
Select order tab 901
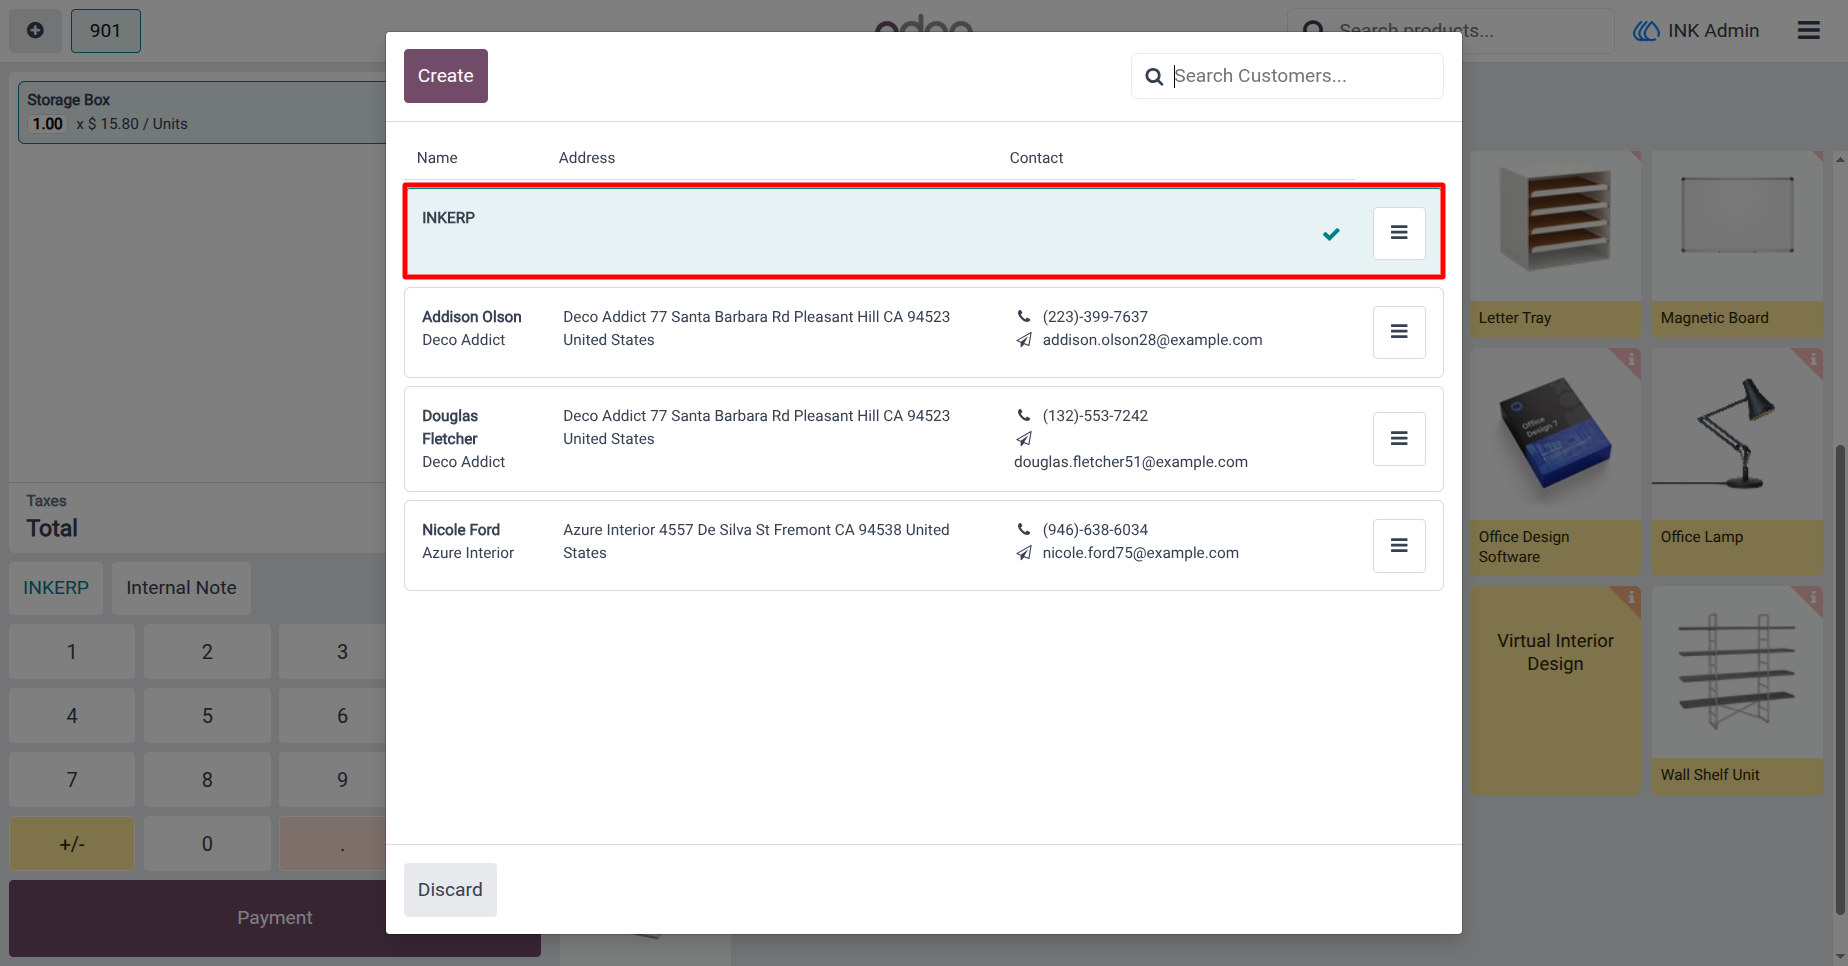(106, 31)
